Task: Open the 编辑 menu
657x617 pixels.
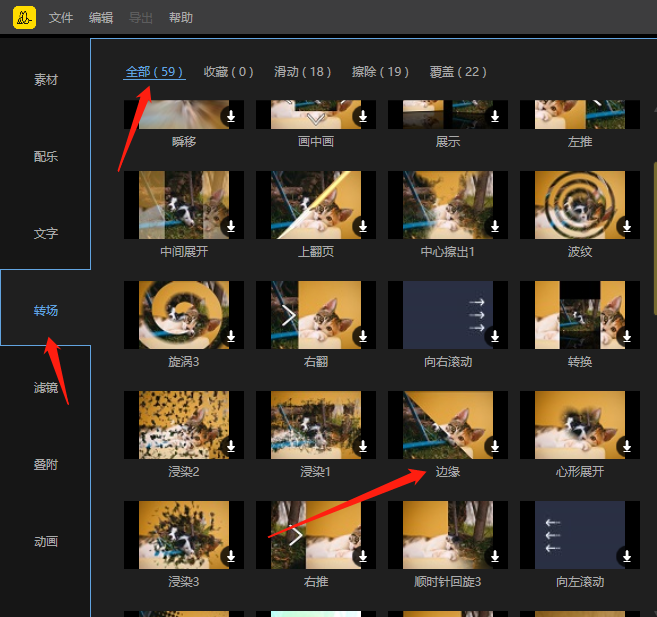Action: pyautogui.click(x=101, y=18)
